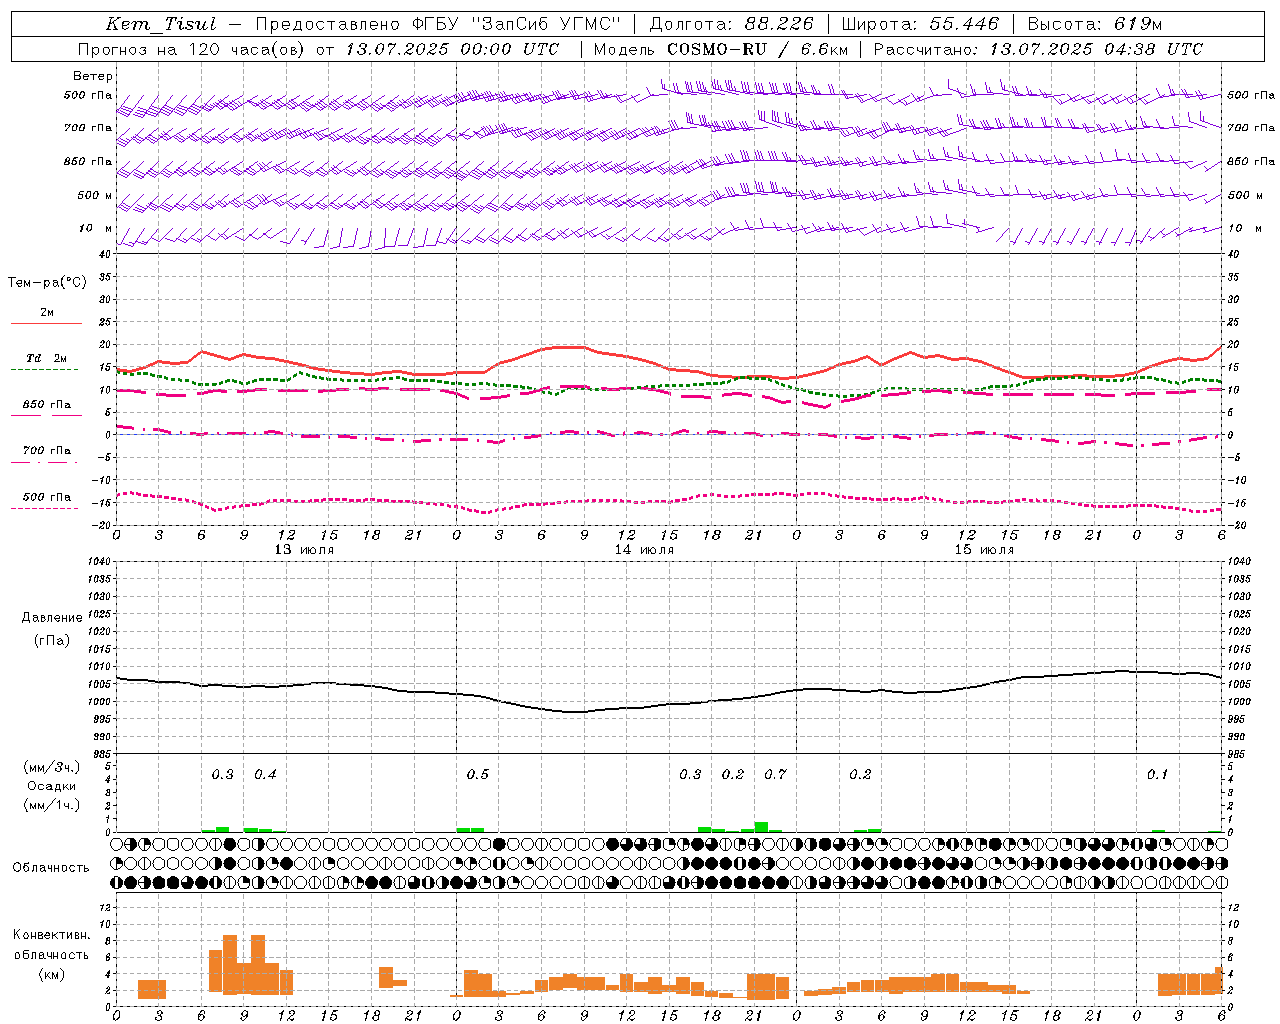This screenshot has height=1024, width=1280.
Task: Click the 15 июля date label
Action: pos(984,550)
